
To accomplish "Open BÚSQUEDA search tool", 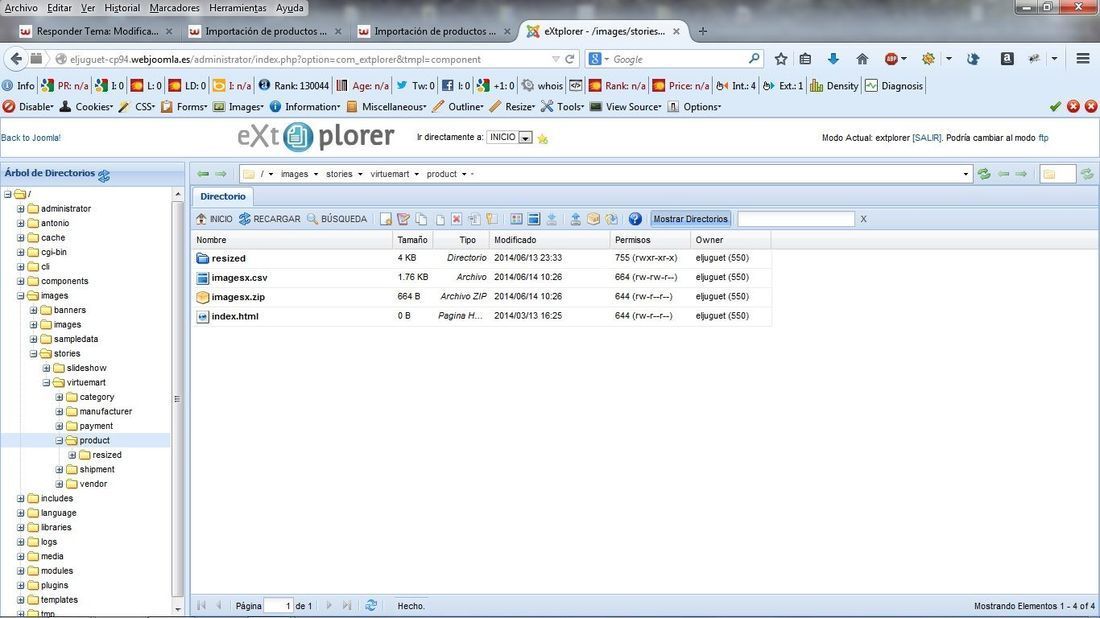I will [337, 219].
